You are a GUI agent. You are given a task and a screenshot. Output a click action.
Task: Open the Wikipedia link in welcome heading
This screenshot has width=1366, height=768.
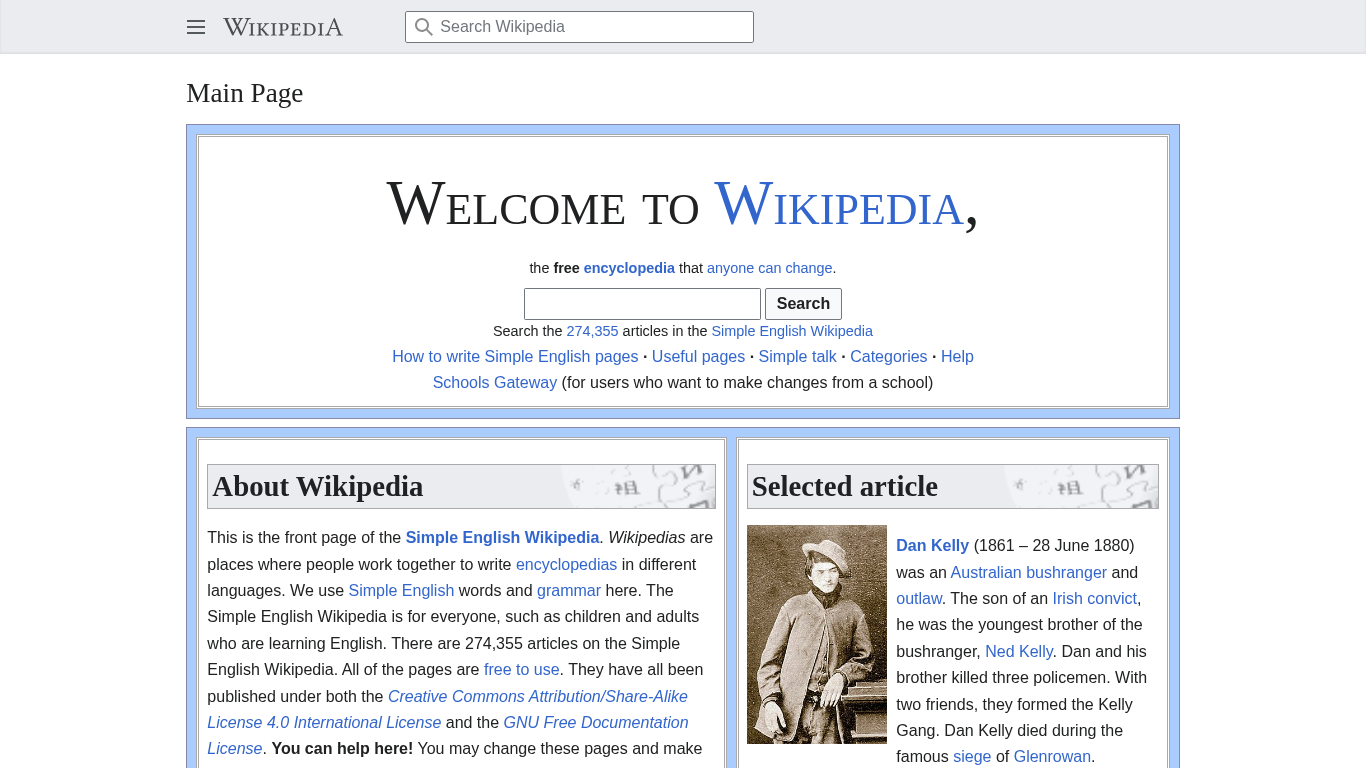[x=838, y=205]
